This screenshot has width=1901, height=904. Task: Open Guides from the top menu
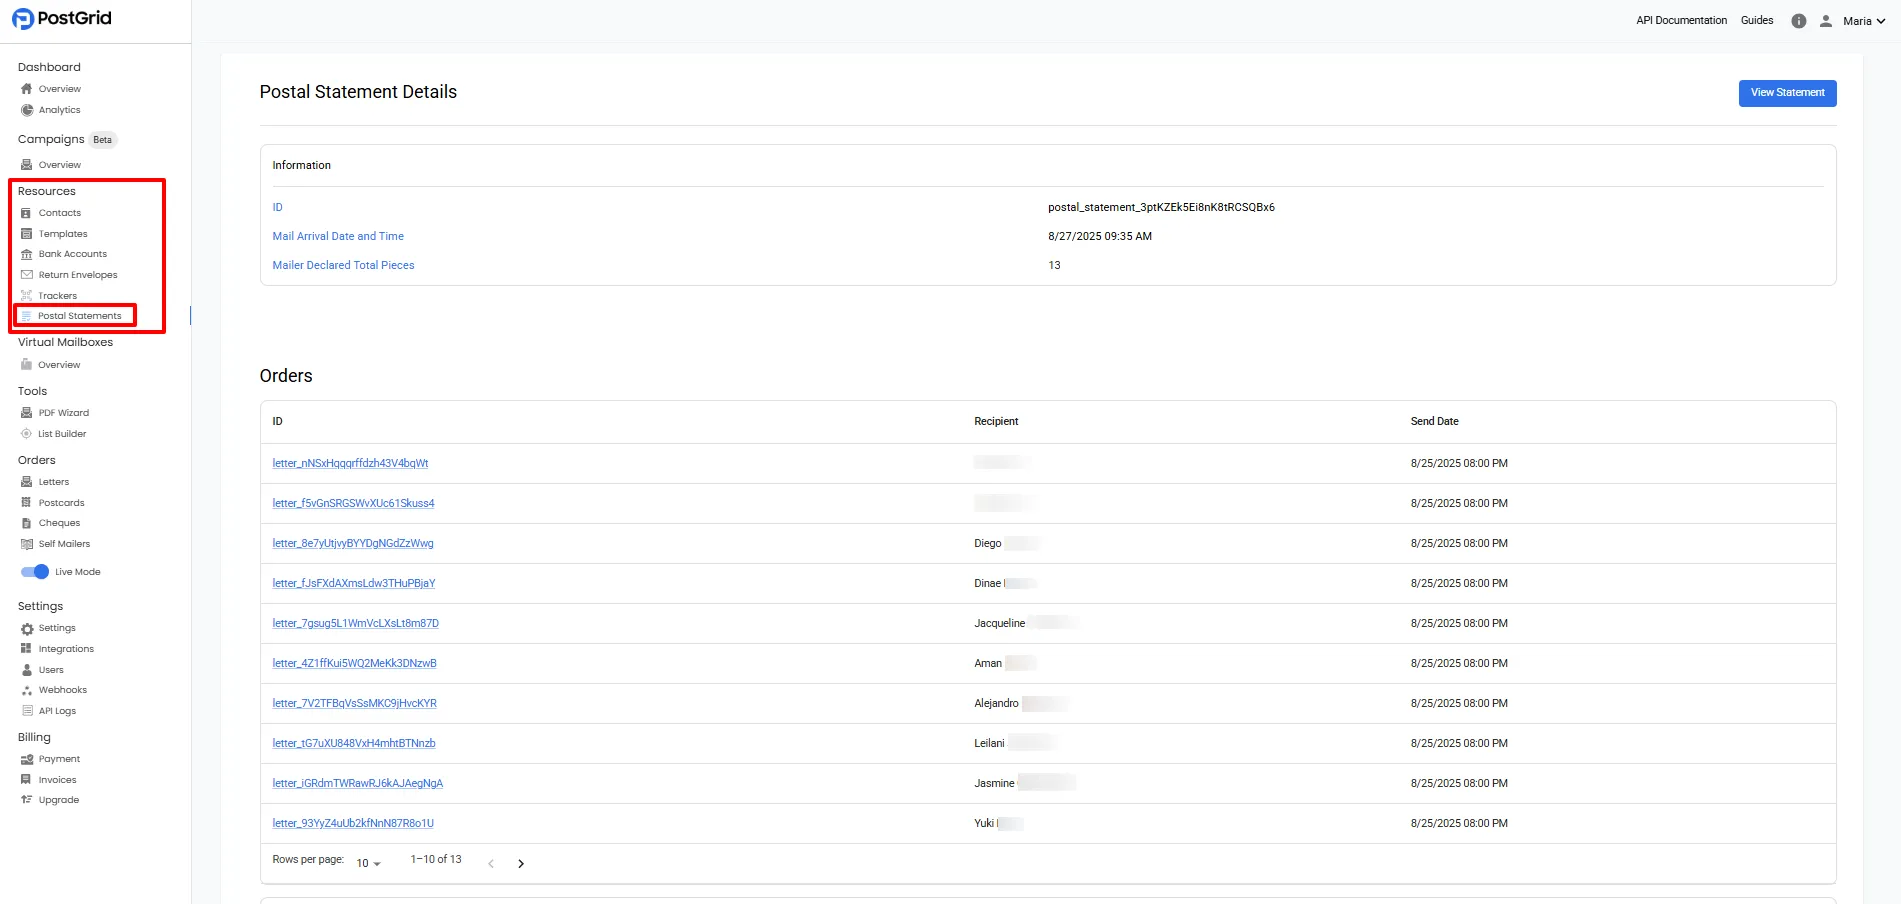(1756, 20)
